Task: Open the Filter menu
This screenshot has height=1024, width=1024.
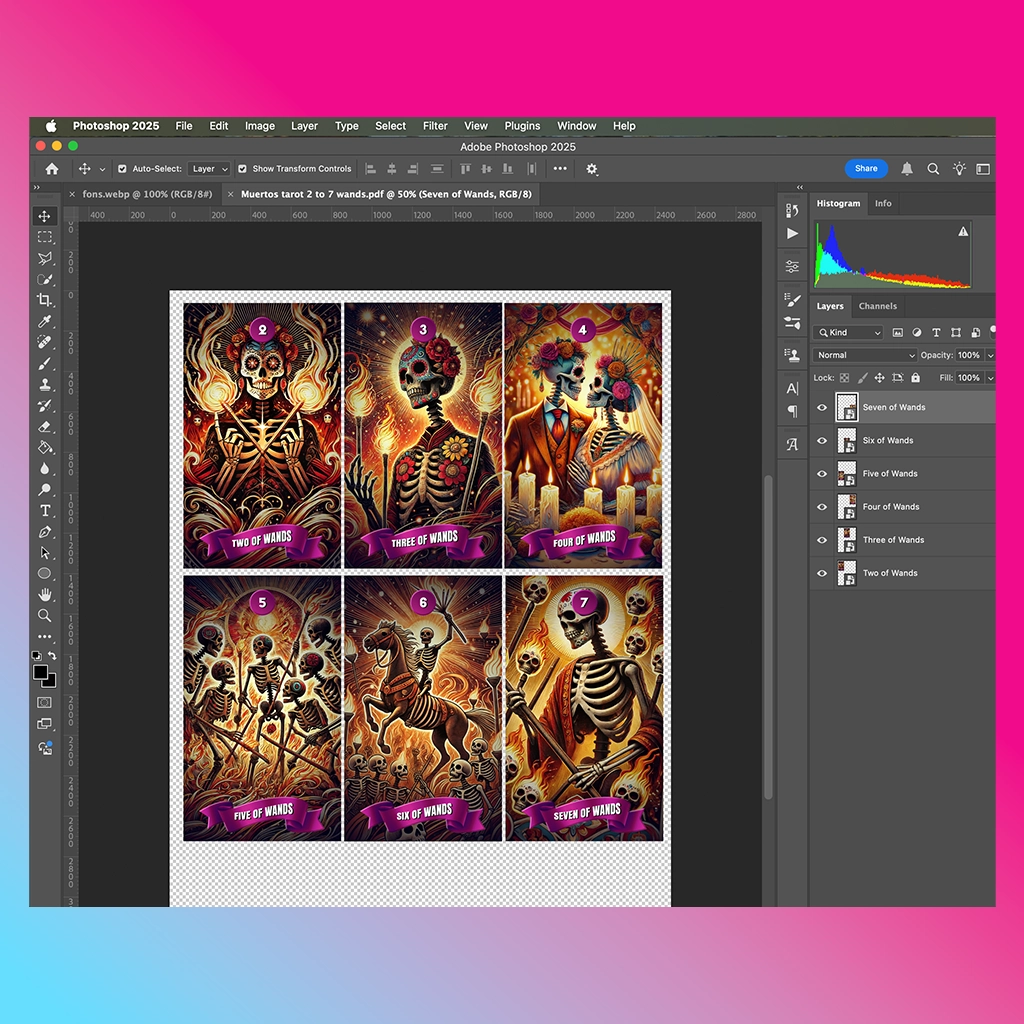Action: click(435, 126)
